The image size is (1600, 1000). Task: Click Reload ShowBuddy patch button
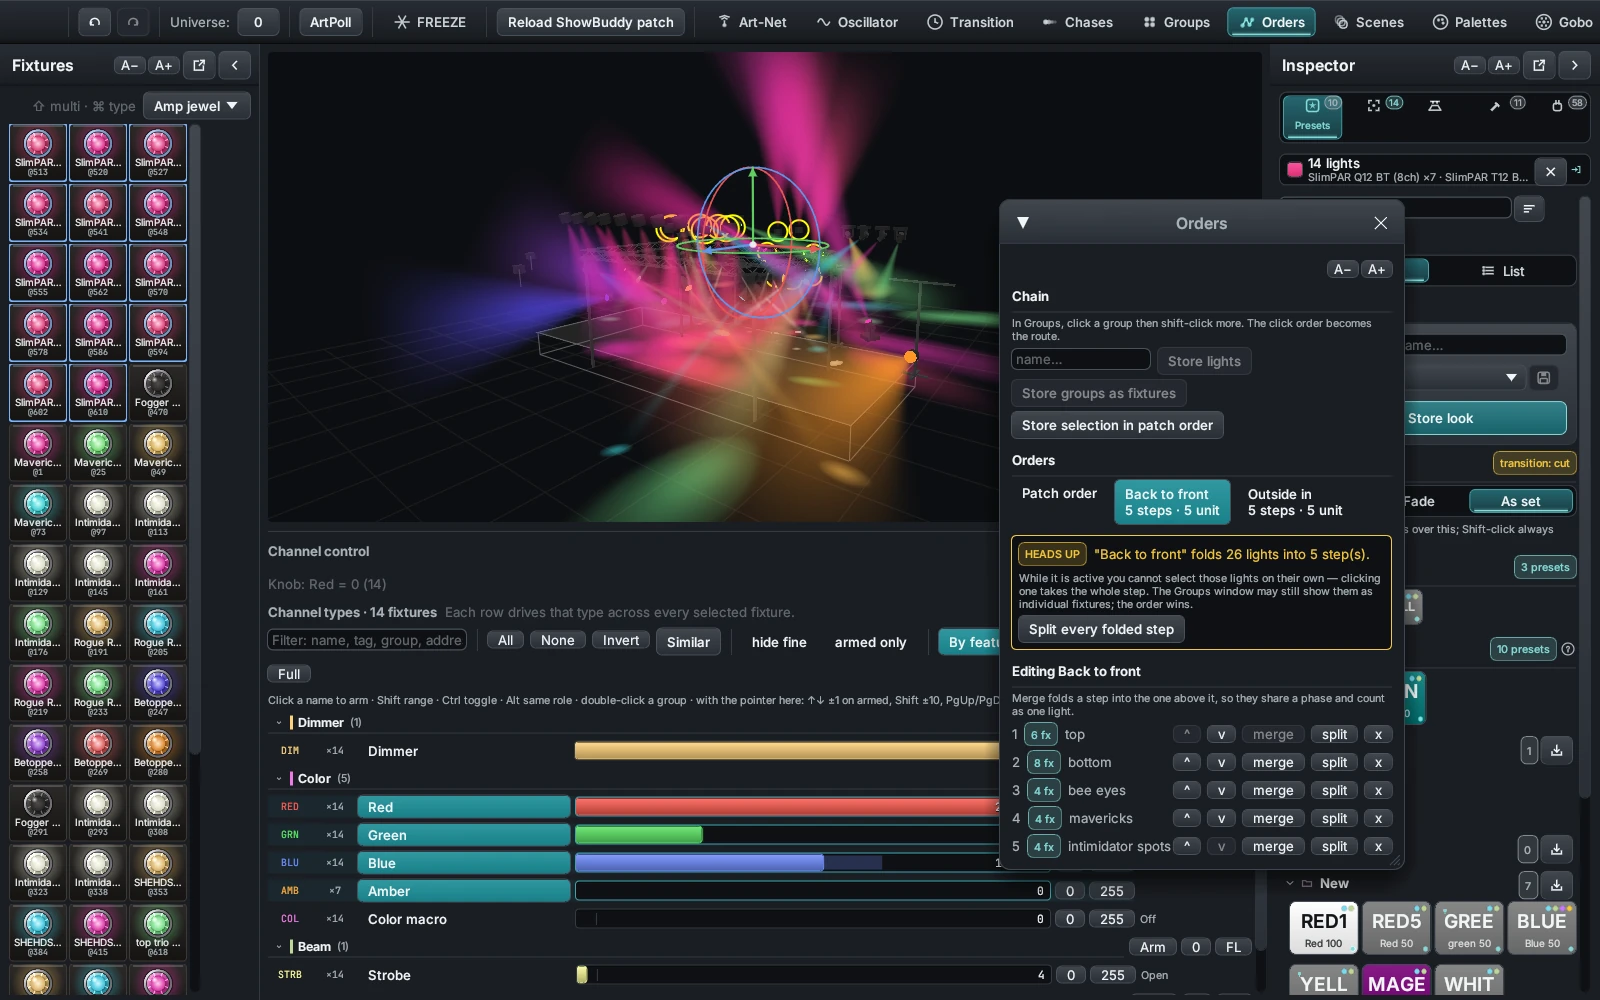[591, 22]
